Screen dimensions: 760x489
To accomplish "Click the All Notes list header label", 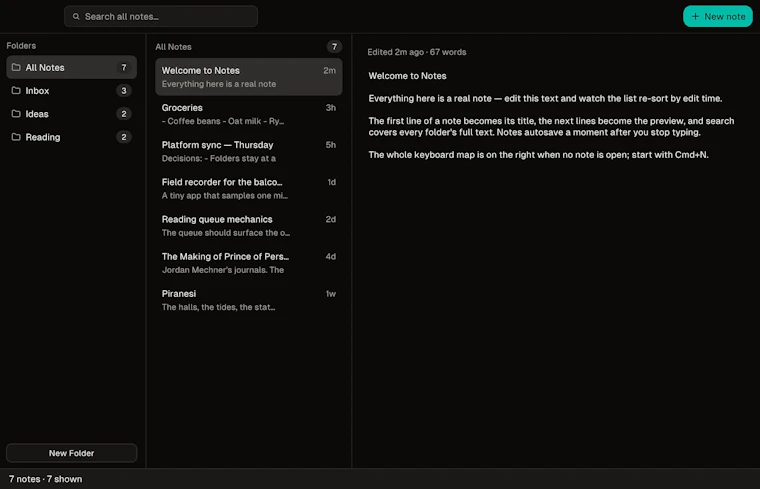I will point(174,47).
